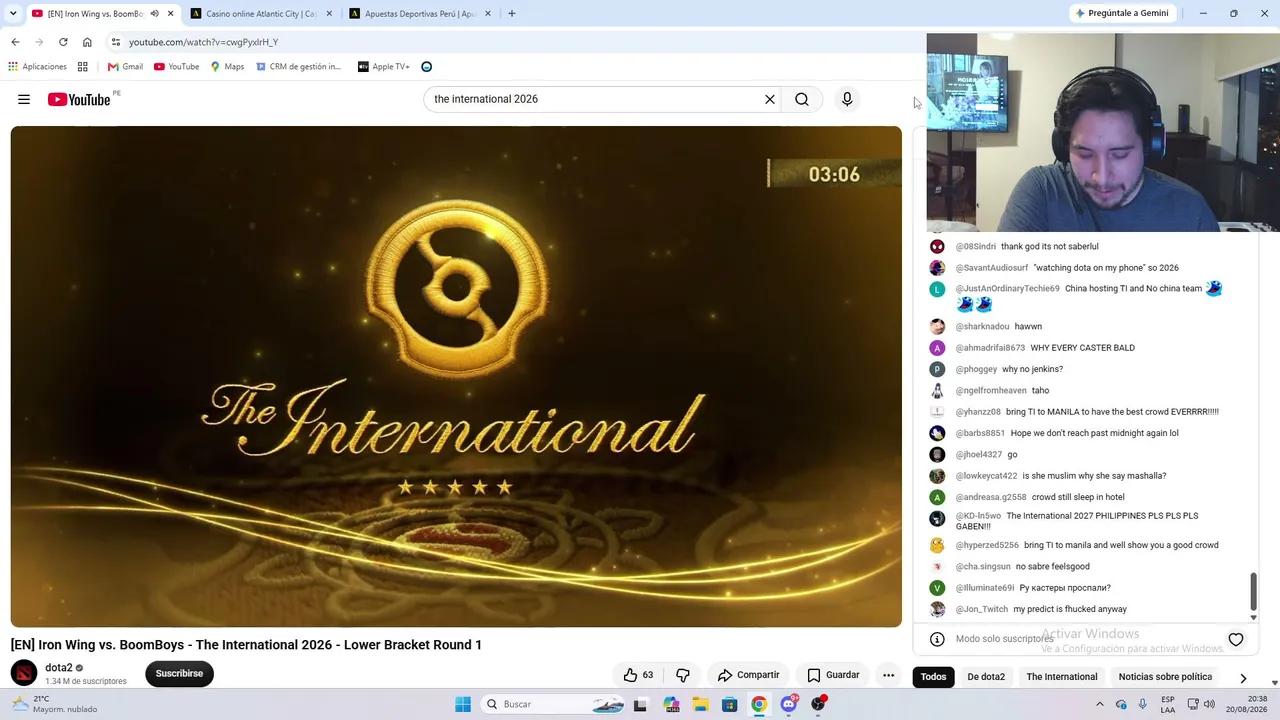Click the live chat scrollbar

pyautogui.click(x=1253, y=592)
